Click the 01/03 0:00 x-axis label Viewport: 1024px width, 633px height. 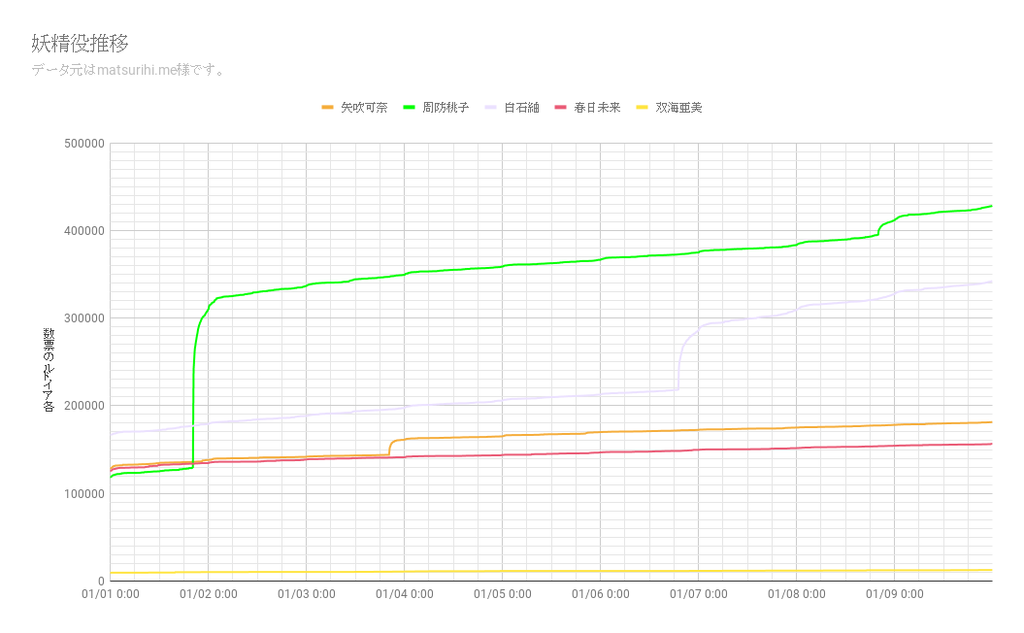306,594
